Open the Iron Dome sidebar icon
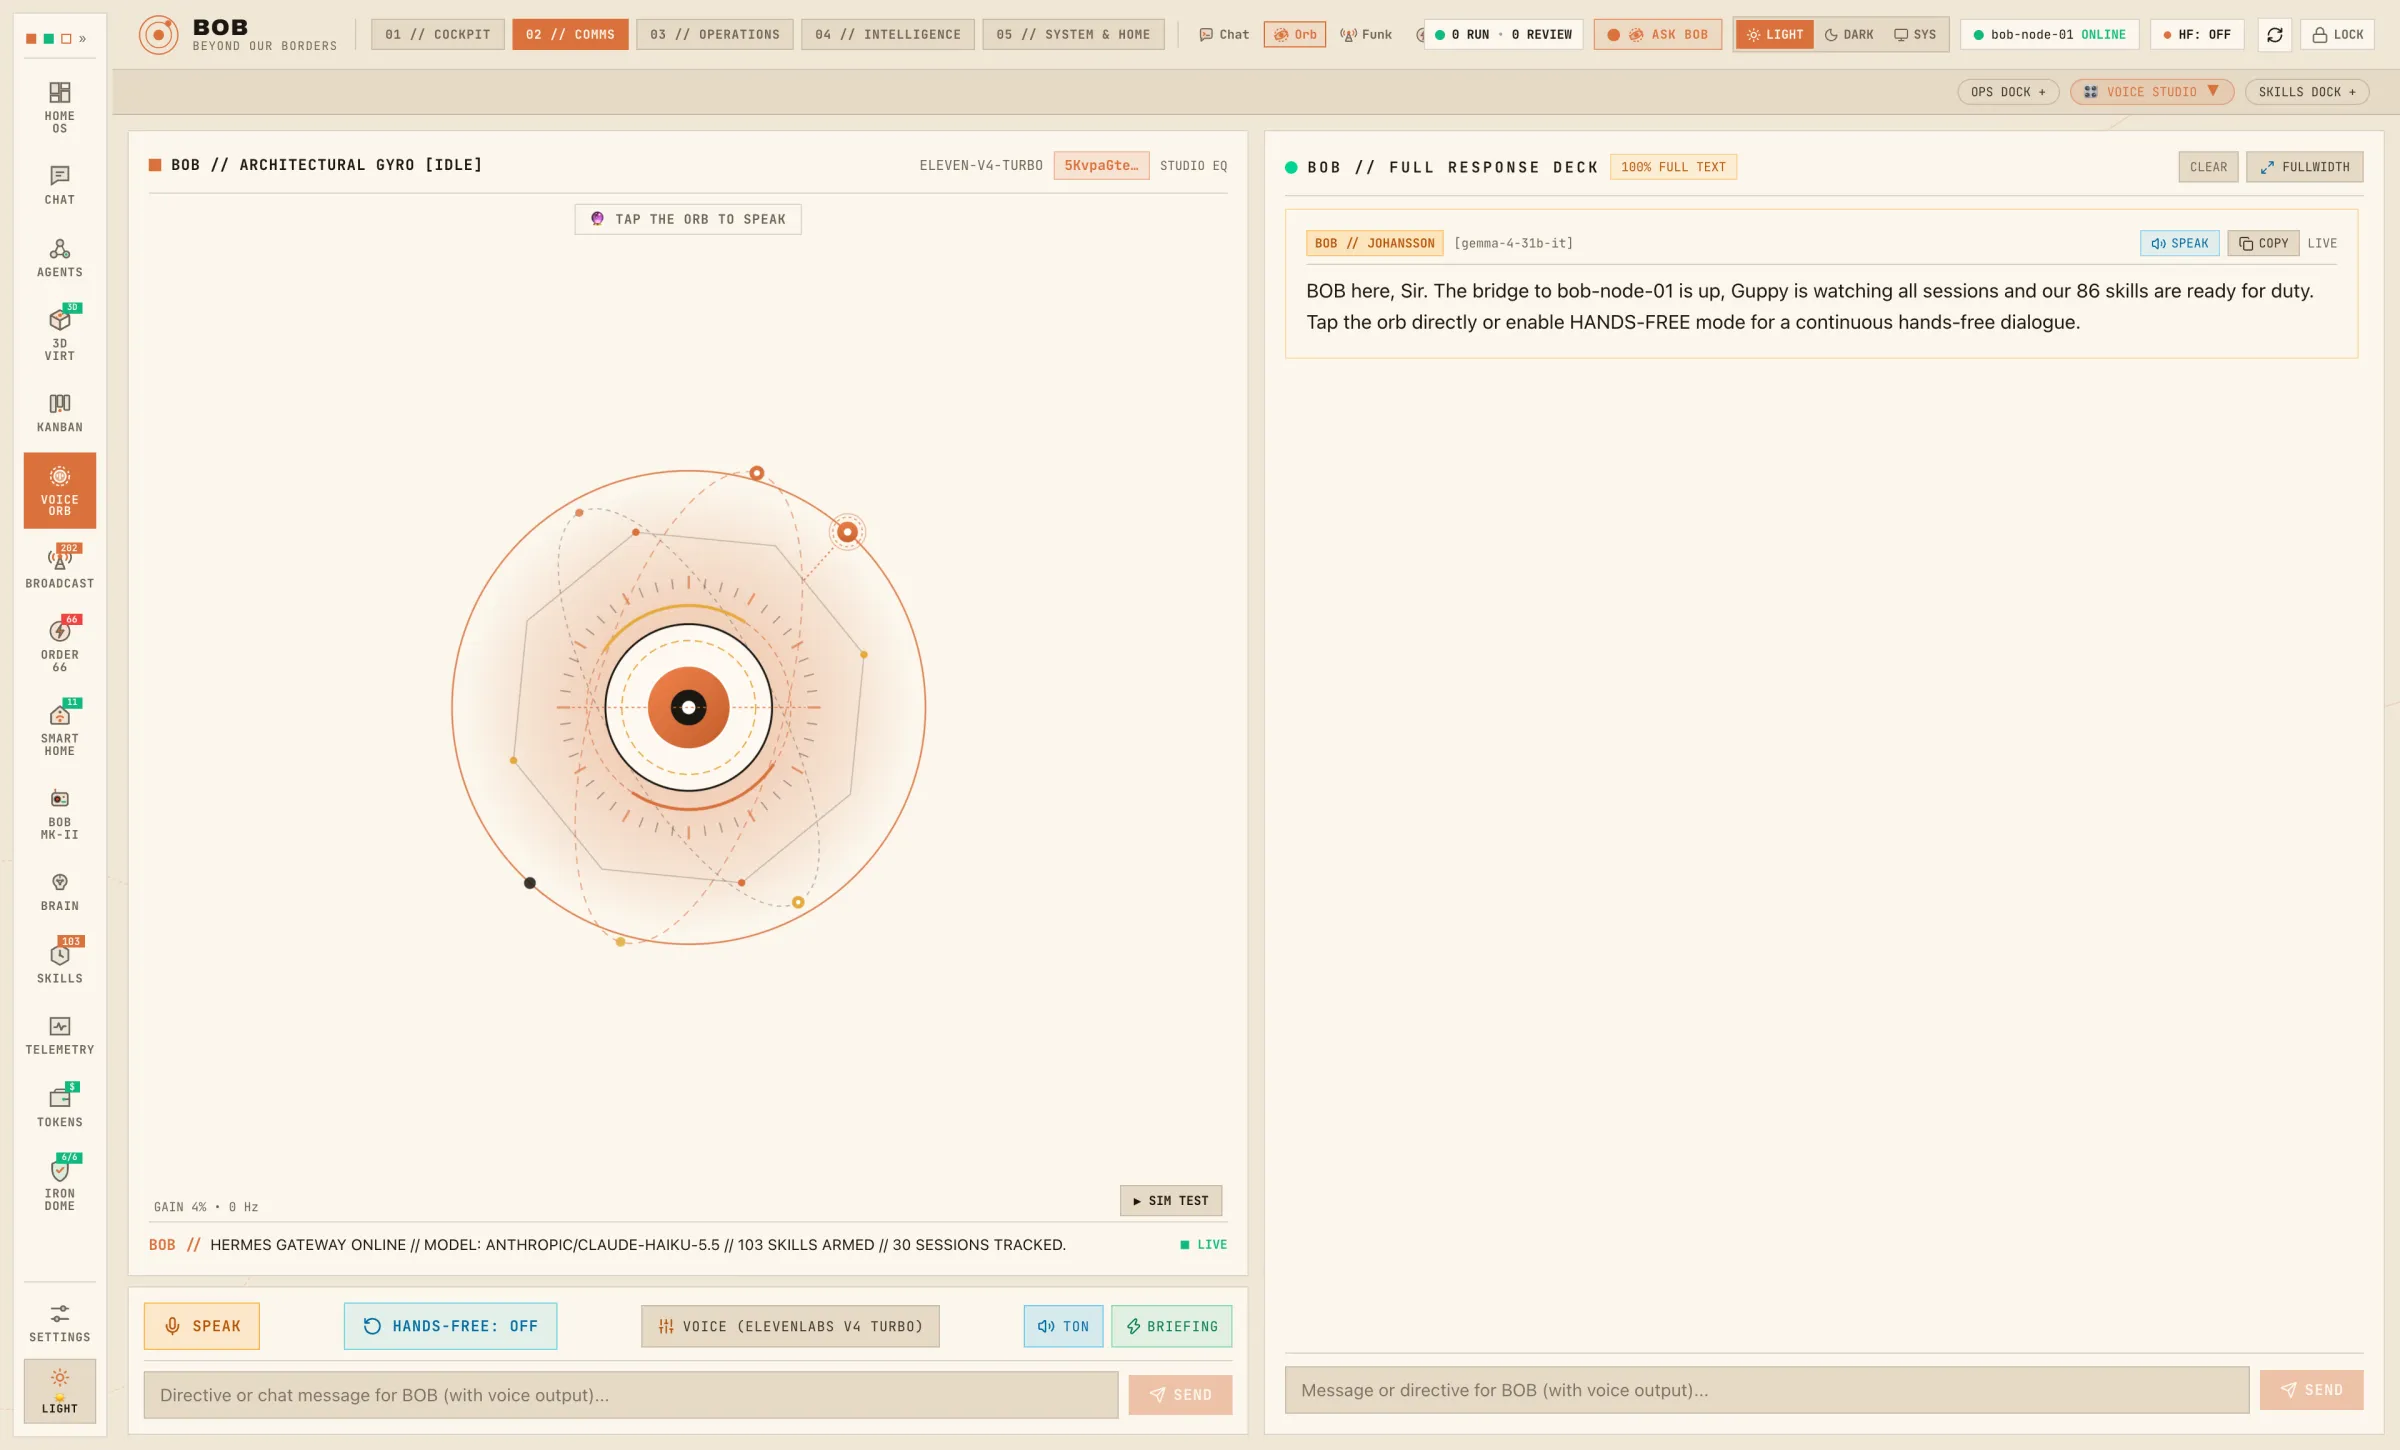The width and height of the screenshot is (2400, 1450). click(60, 1184)
